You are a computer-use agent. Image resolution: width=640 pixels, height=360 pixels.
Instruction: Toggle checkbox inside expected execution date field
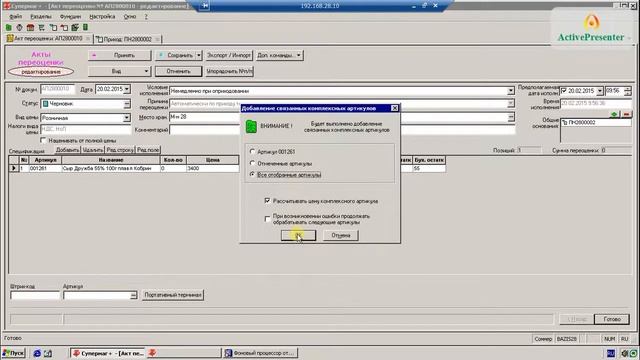[564, 91]
